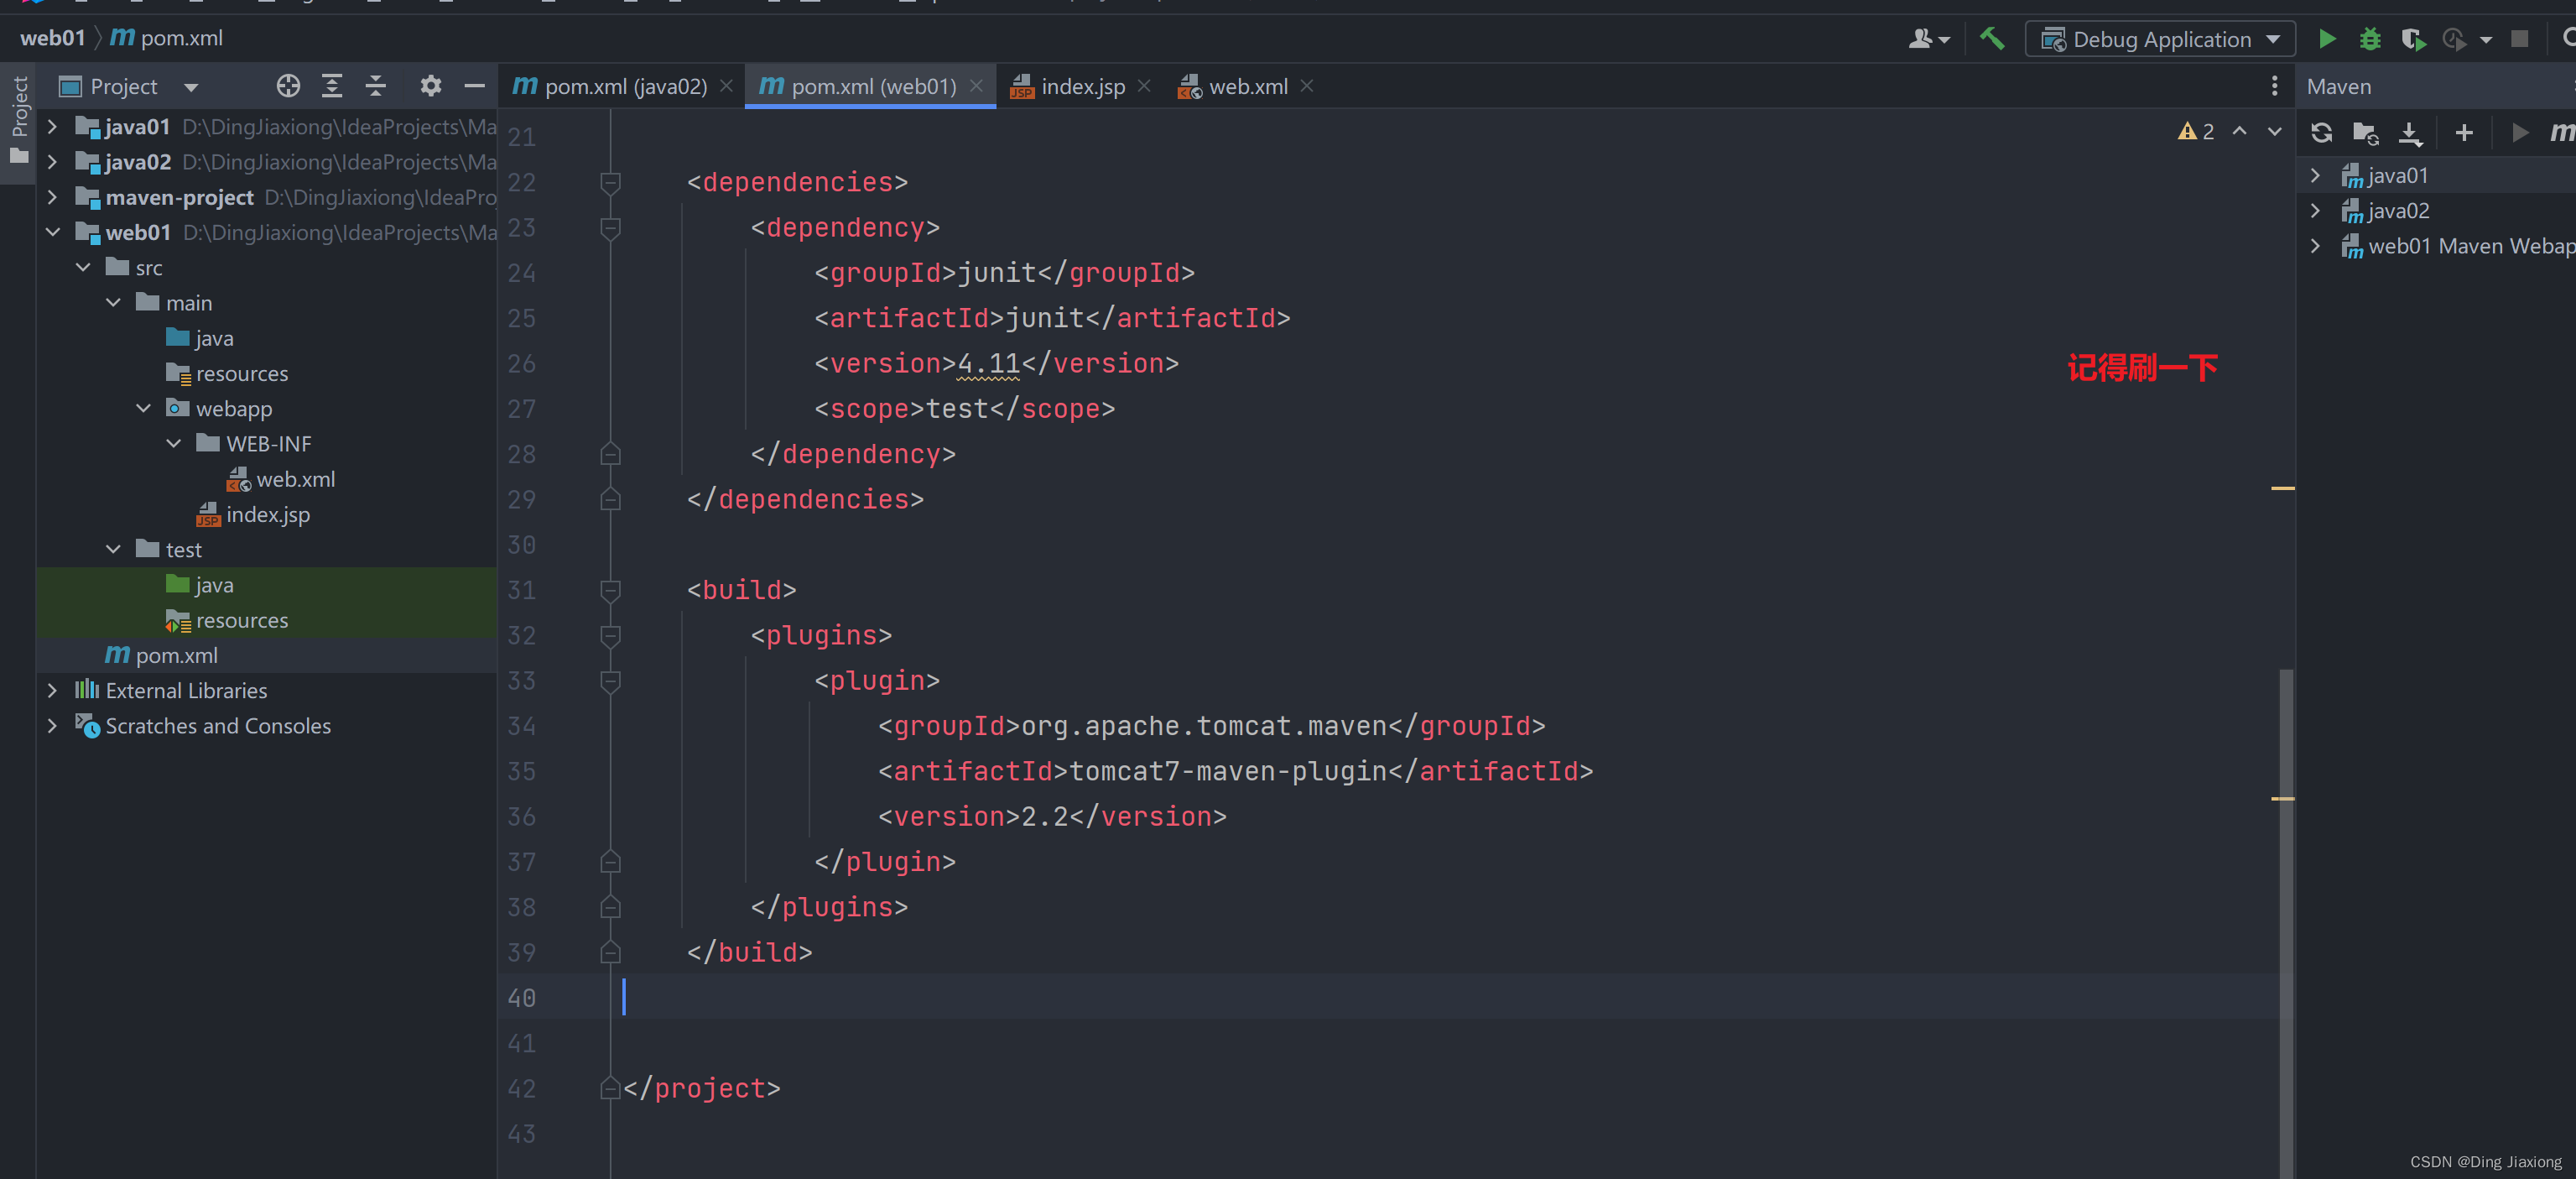Generate Sources and Update Folders Maven icon

click(2366, 132)
